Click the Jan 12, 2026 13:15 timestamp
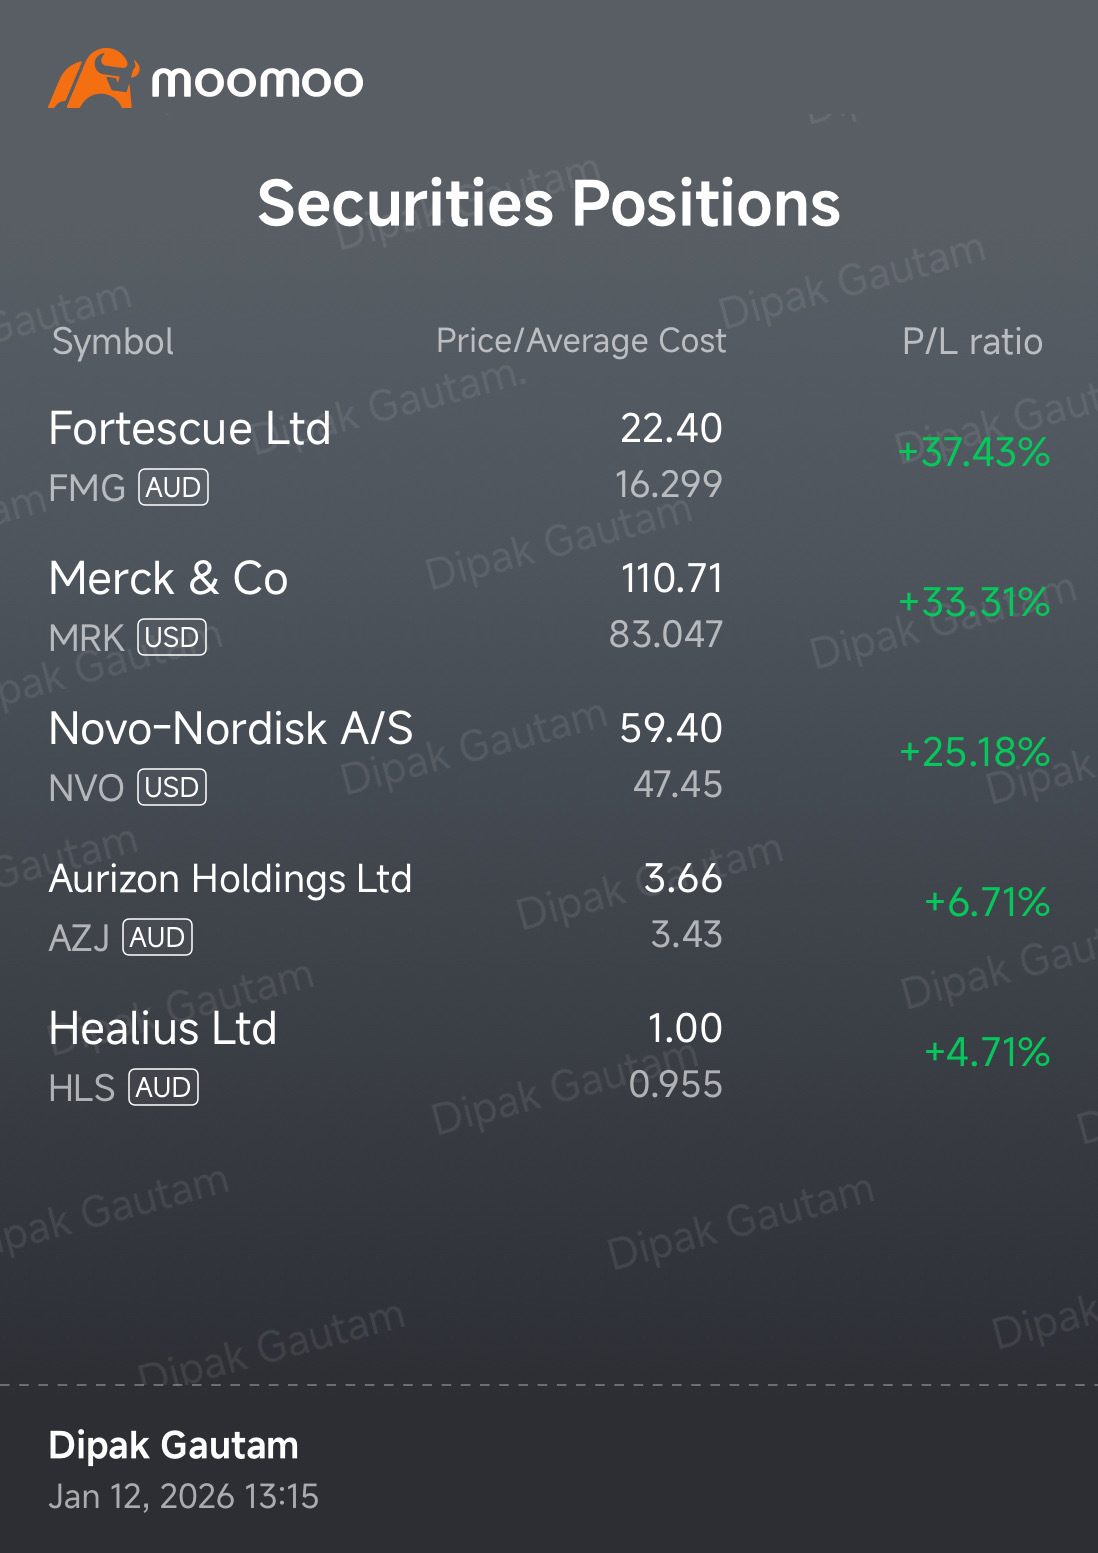 [x=184, y=1497]
